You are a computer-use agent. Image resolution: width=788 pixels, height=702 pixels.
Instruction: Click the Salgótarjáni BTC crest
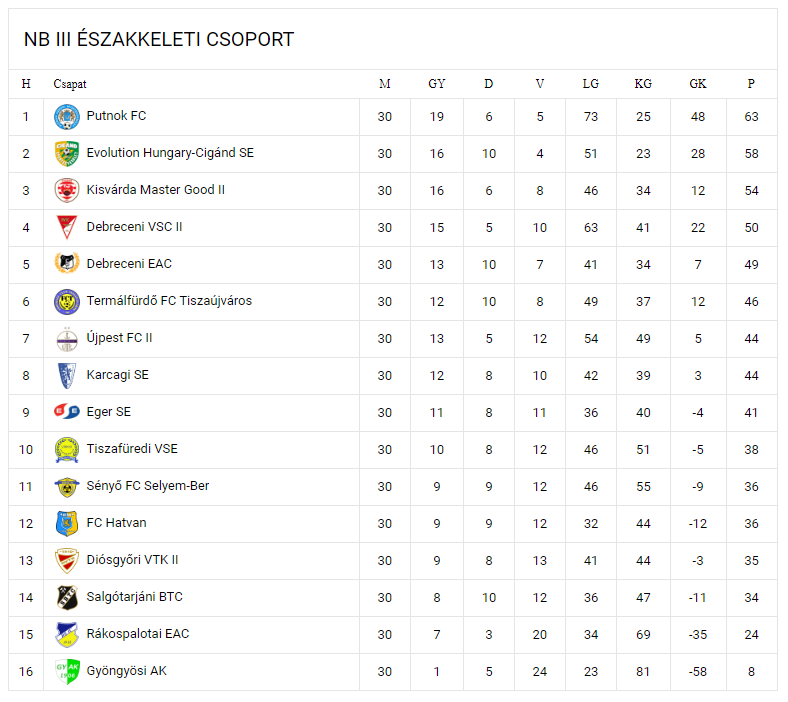67,597
